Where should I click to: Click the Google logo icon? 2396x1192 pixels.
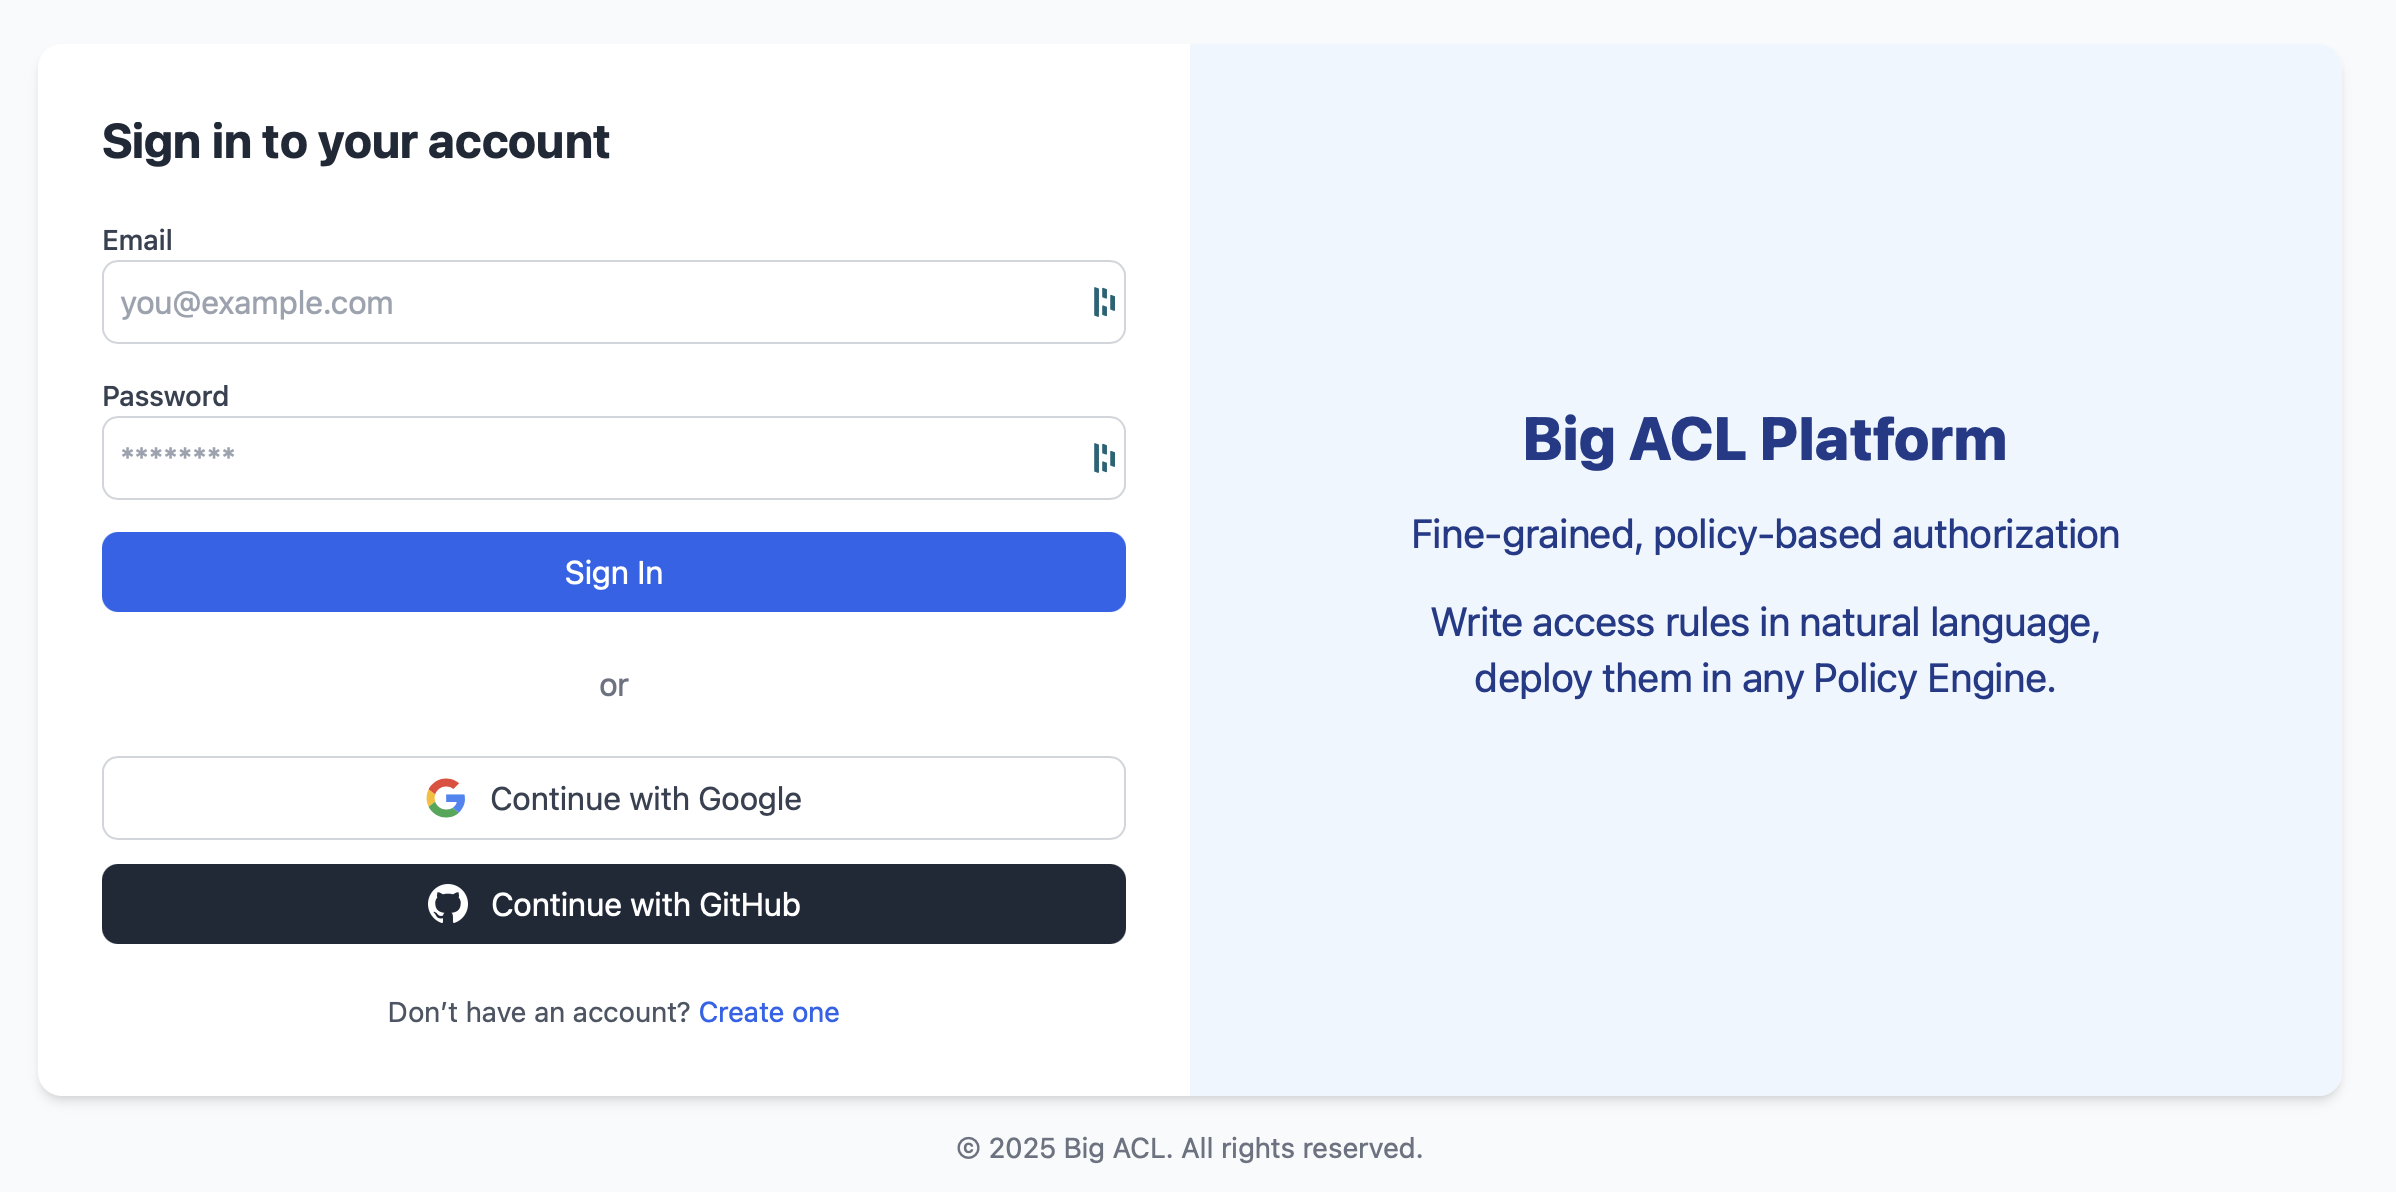446,798
